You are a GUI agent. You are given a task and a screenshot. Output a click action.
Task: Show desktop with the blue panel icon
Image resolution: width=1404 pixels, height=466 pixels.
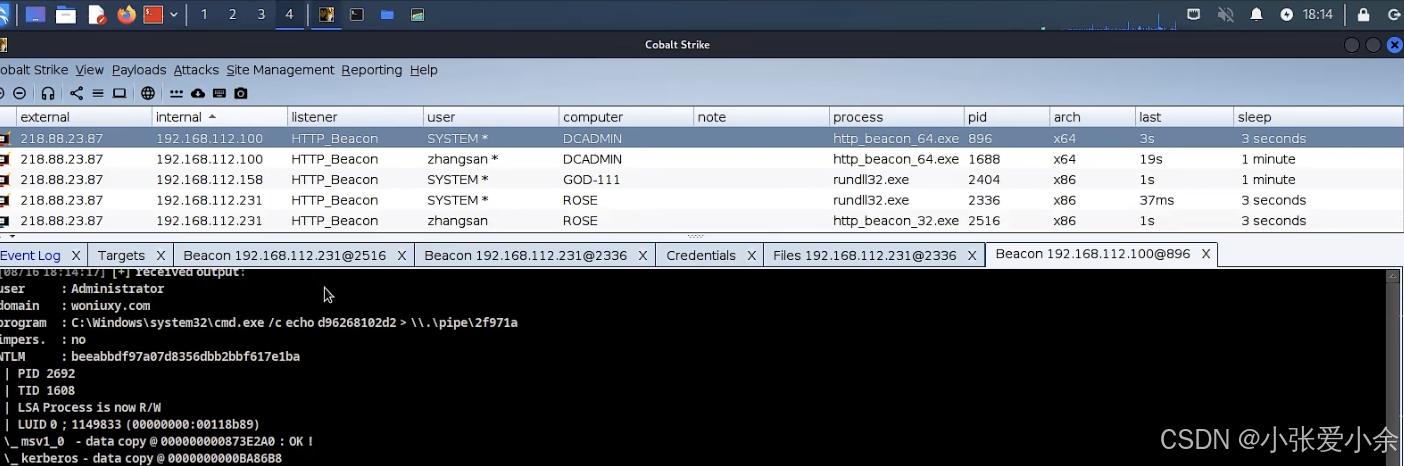[36, 15]
